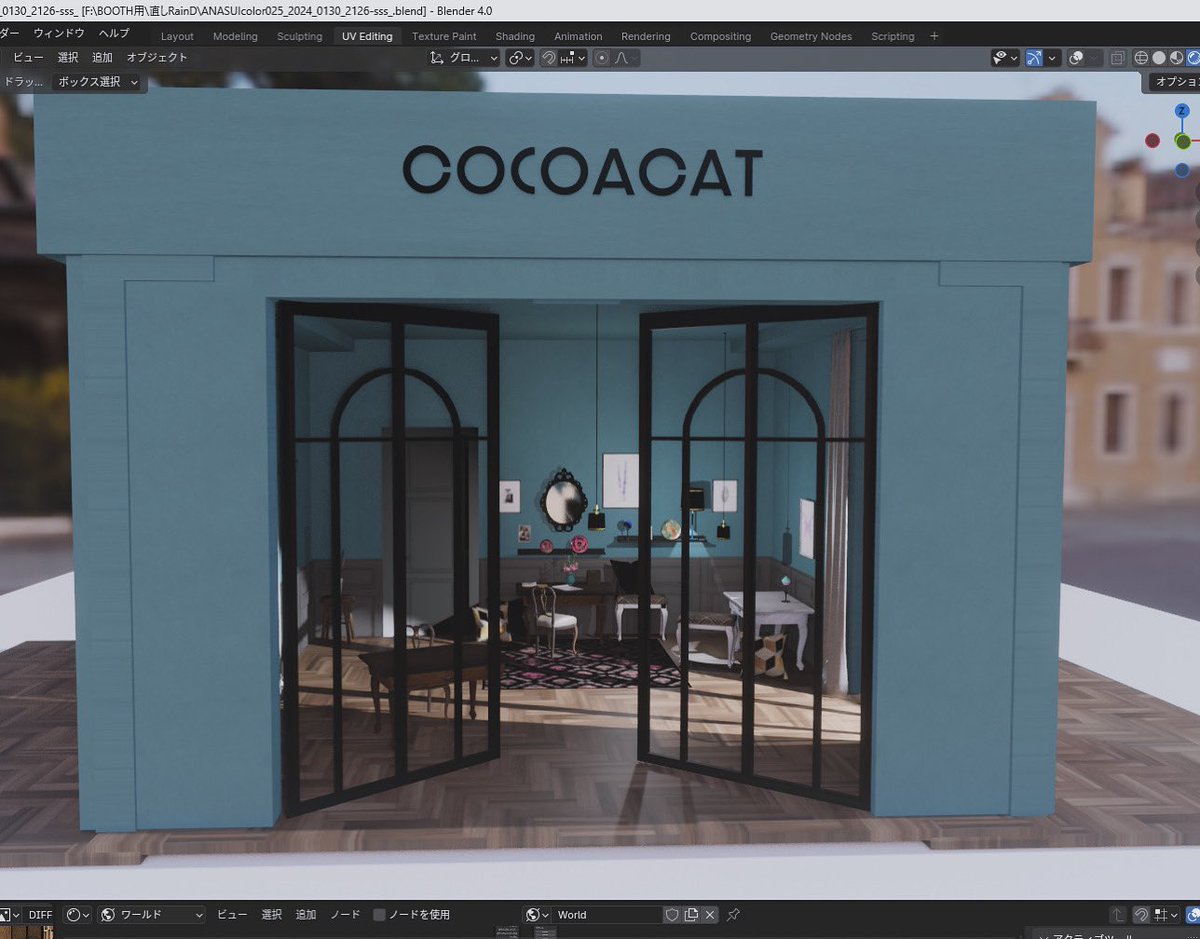The width and height of the screenshot is (1200, 939).
Task: Add a new workspace with plus button
Action: point(935,36)
